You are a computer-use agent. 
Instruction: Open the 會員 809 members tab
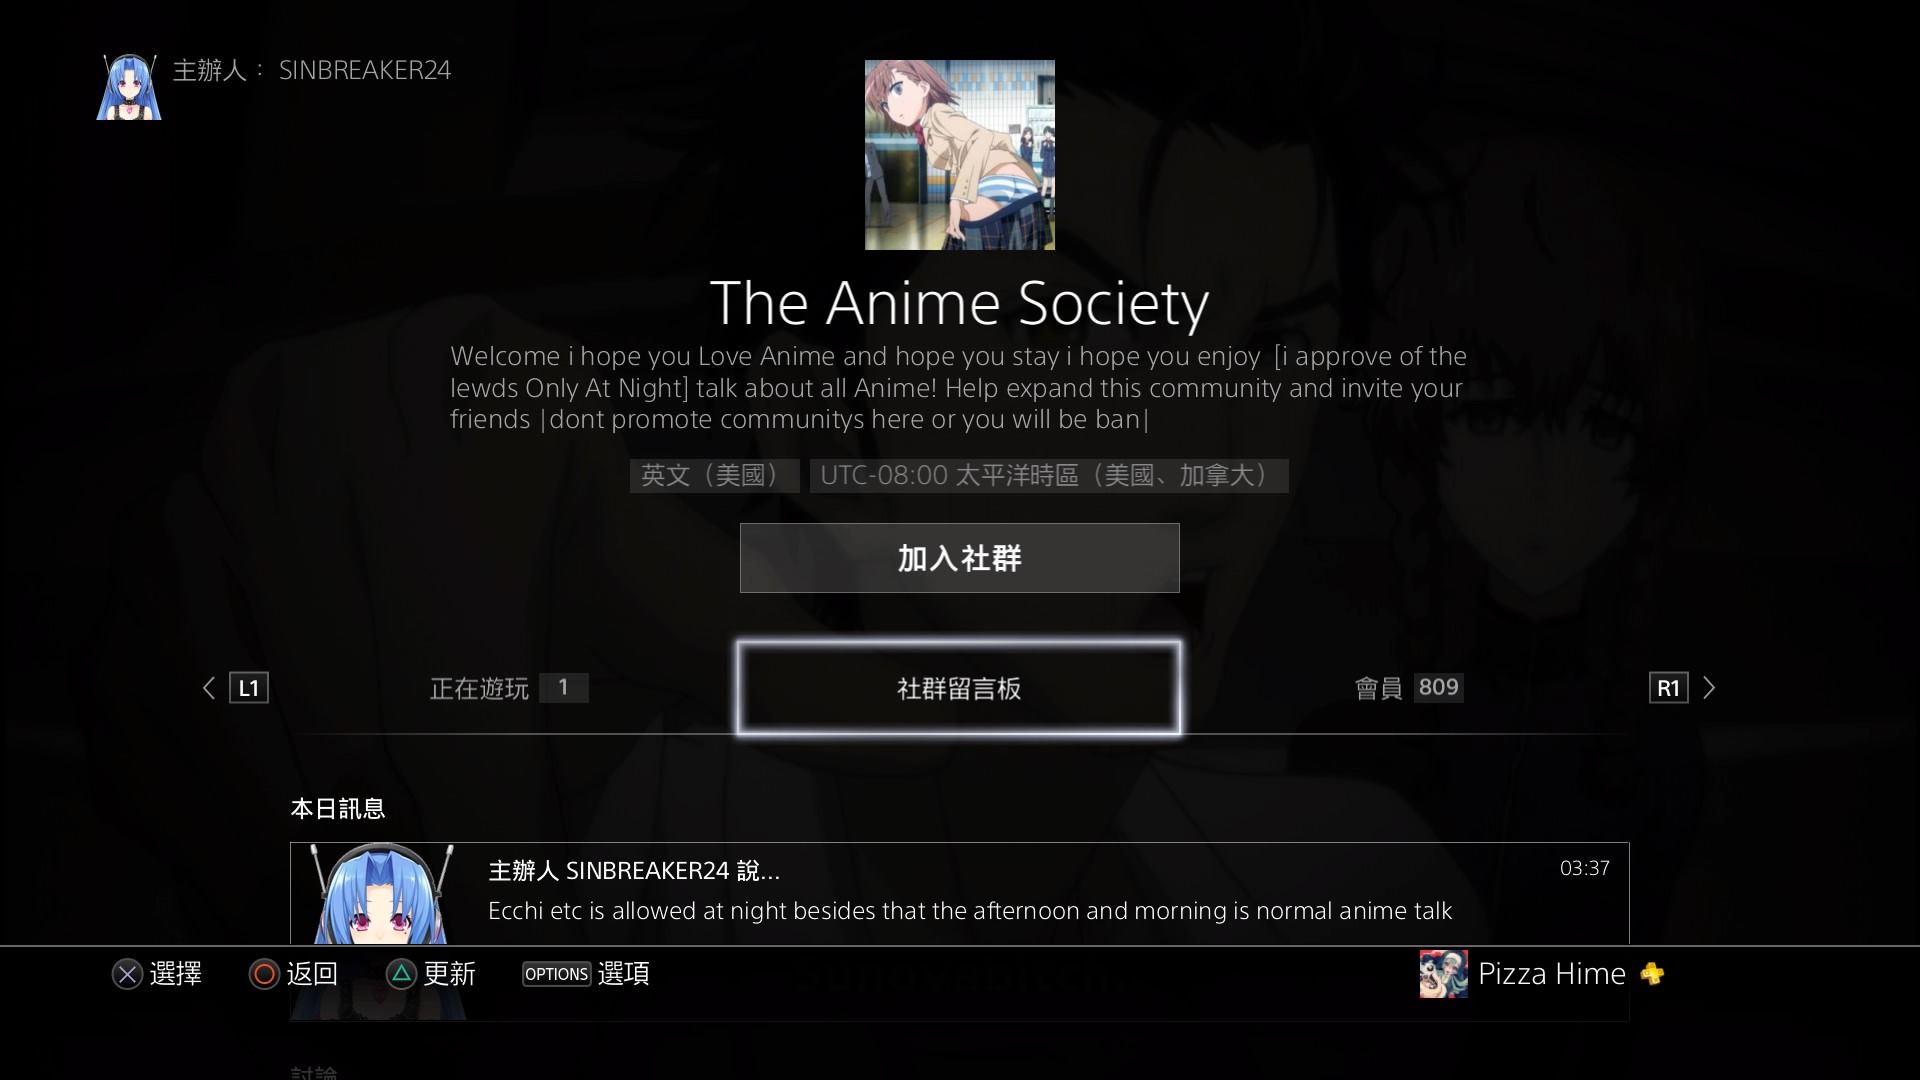tap(1409, 688)
